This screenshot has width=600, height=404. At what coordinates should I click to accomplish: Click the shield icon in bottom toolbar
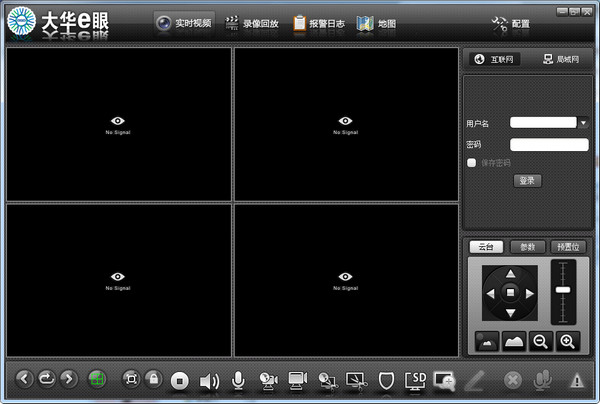[387, 380]
